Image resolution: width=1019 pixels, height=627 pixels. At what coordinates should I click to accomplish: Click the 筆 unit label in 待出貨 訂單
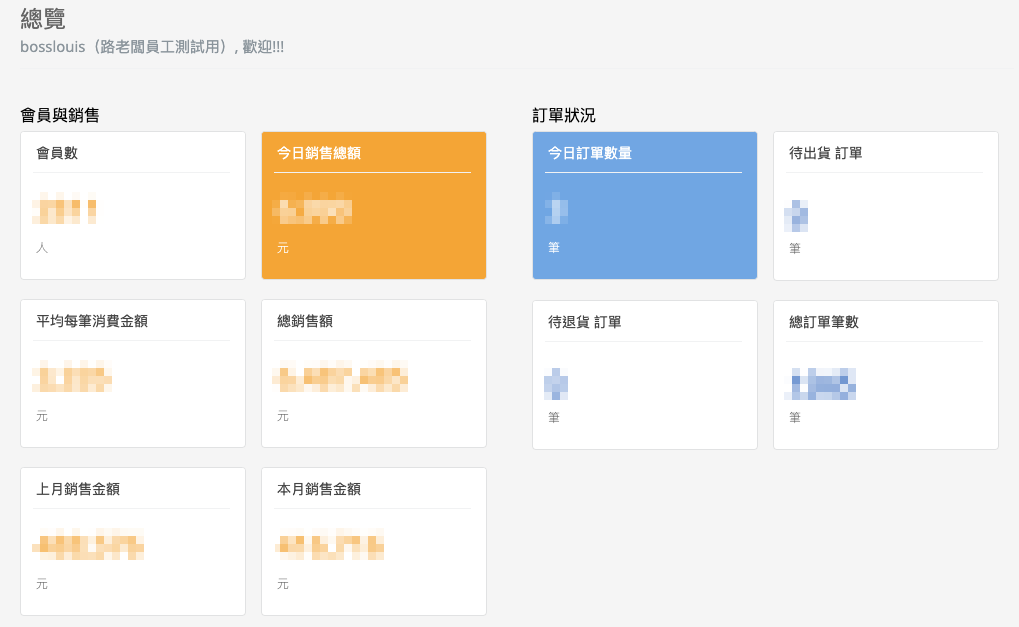[795, 248]
